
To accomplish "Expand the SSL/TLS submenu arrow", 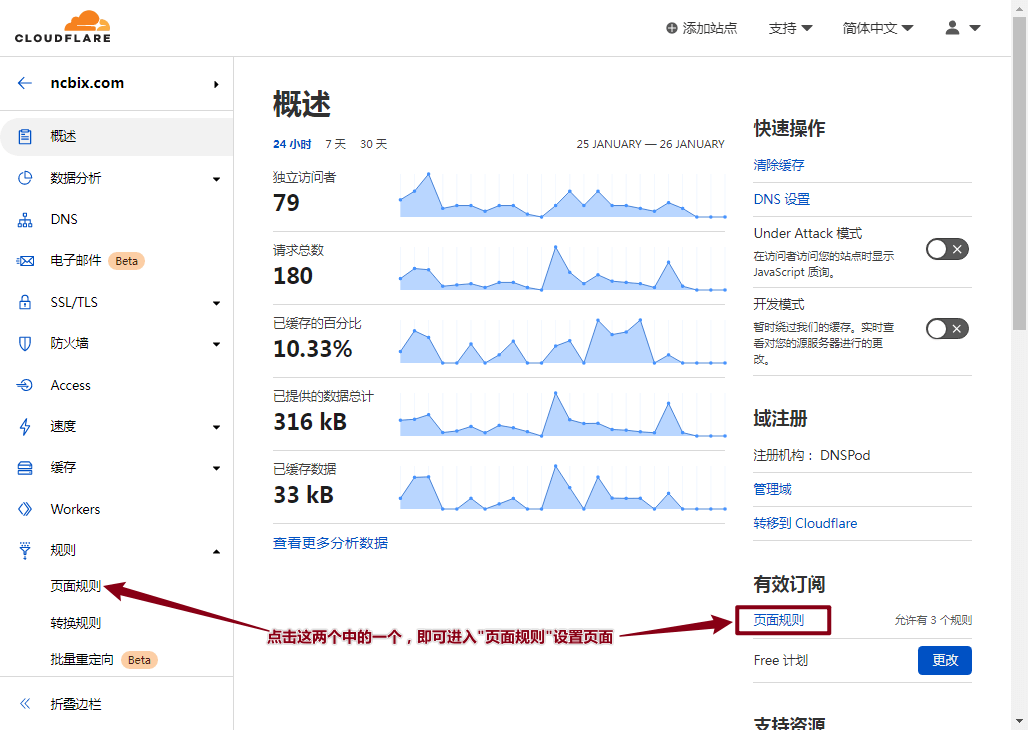I will (x=216, y=303).
